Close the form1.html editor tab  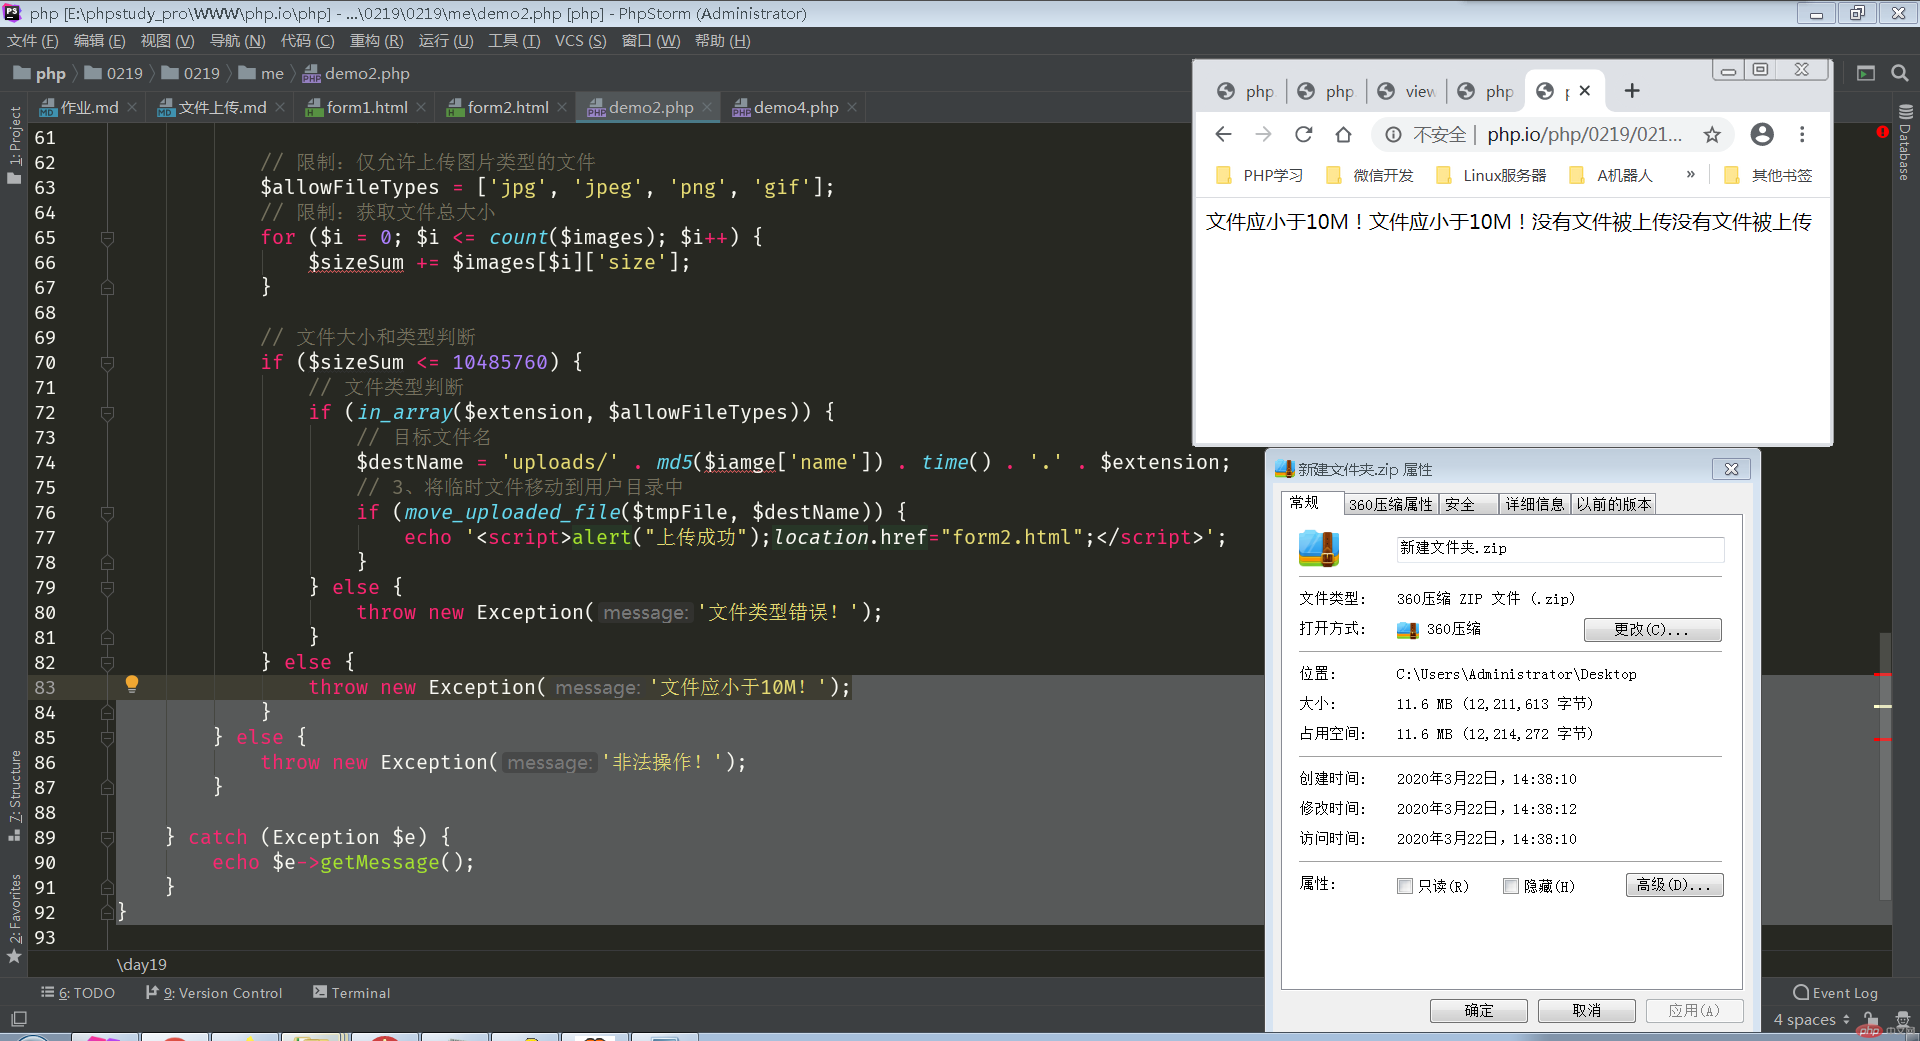(x=421, y=107)
